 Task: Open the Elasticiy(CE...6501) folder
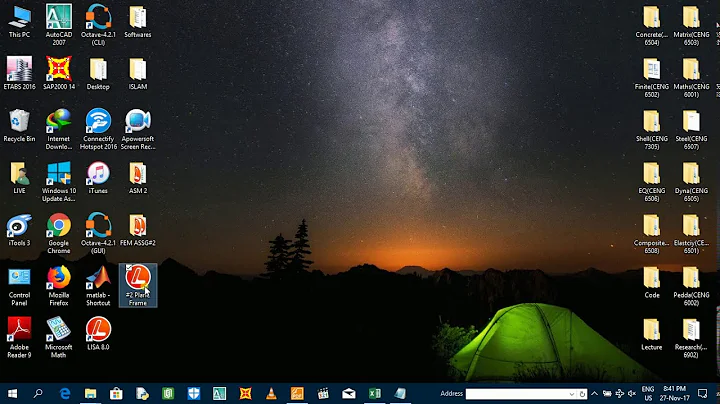pos(691,234)
